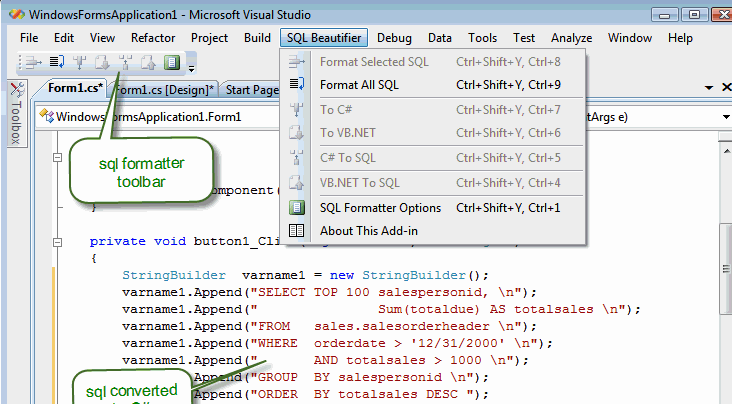Click "private void button1_Cli" method signature
Viewport: 732px width, 404px height.
[x=185, y=241]
